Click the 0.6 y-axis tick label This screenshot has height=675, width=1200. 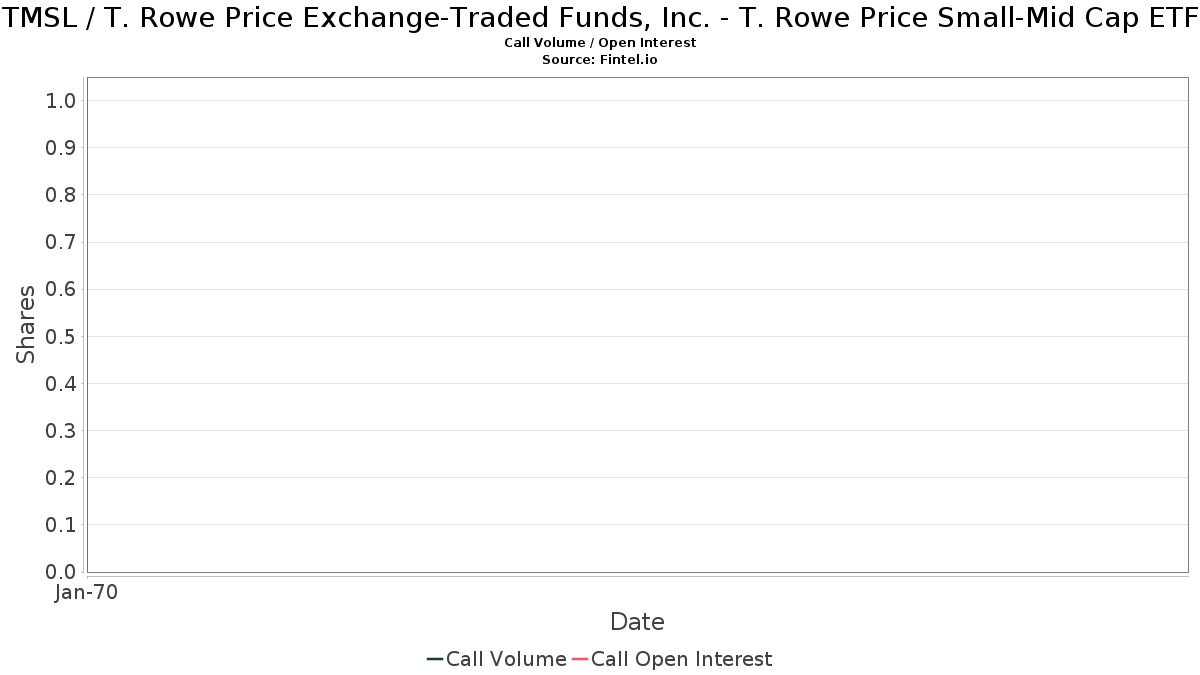click(x=61, y=289)
